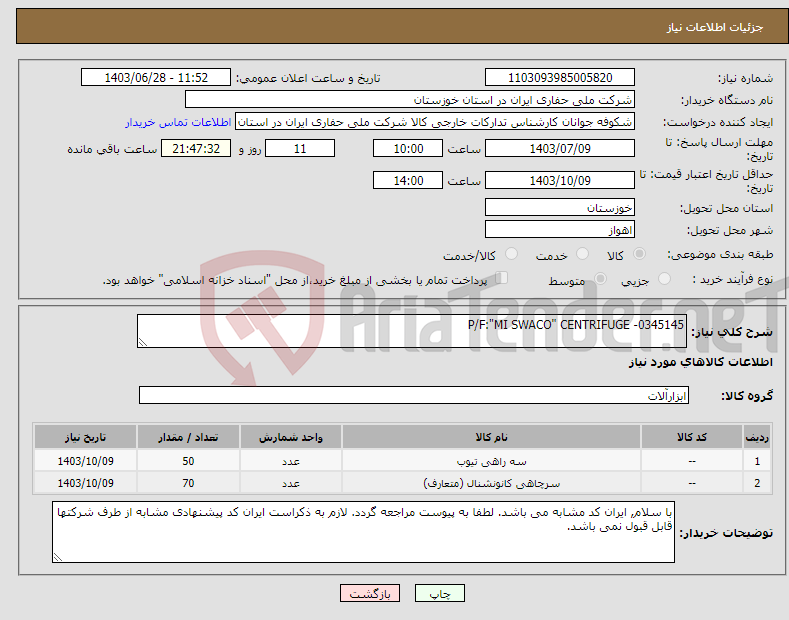The width and height of the screenshot is (789, 620).
Task: Click the remaining time countdown 21:47:32
Action: coord(196,148)
